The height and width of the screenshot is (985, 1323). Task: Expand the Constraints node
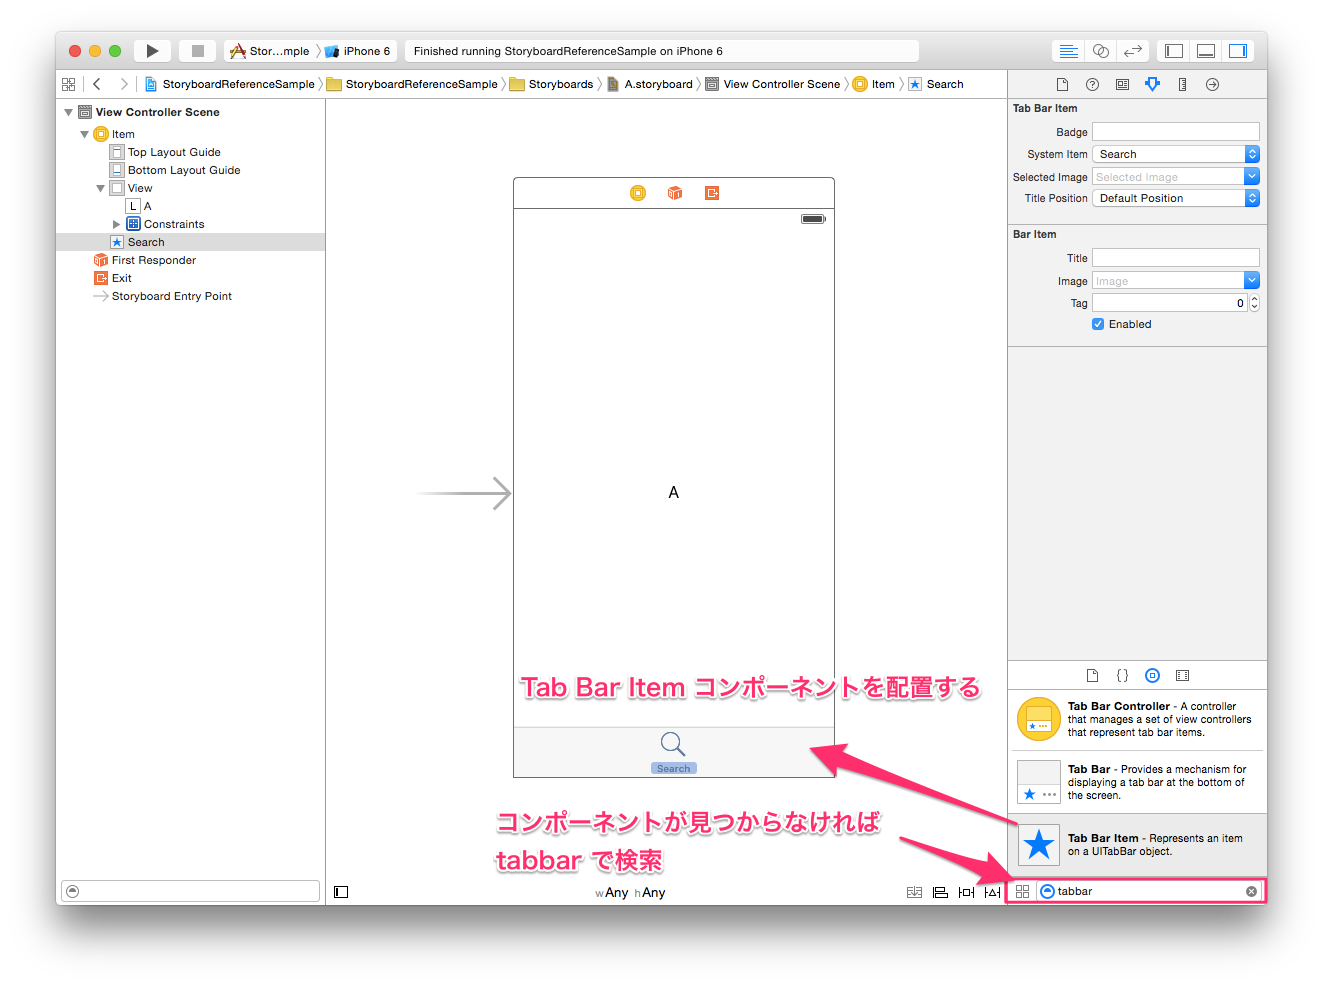[x=116, y=224]
